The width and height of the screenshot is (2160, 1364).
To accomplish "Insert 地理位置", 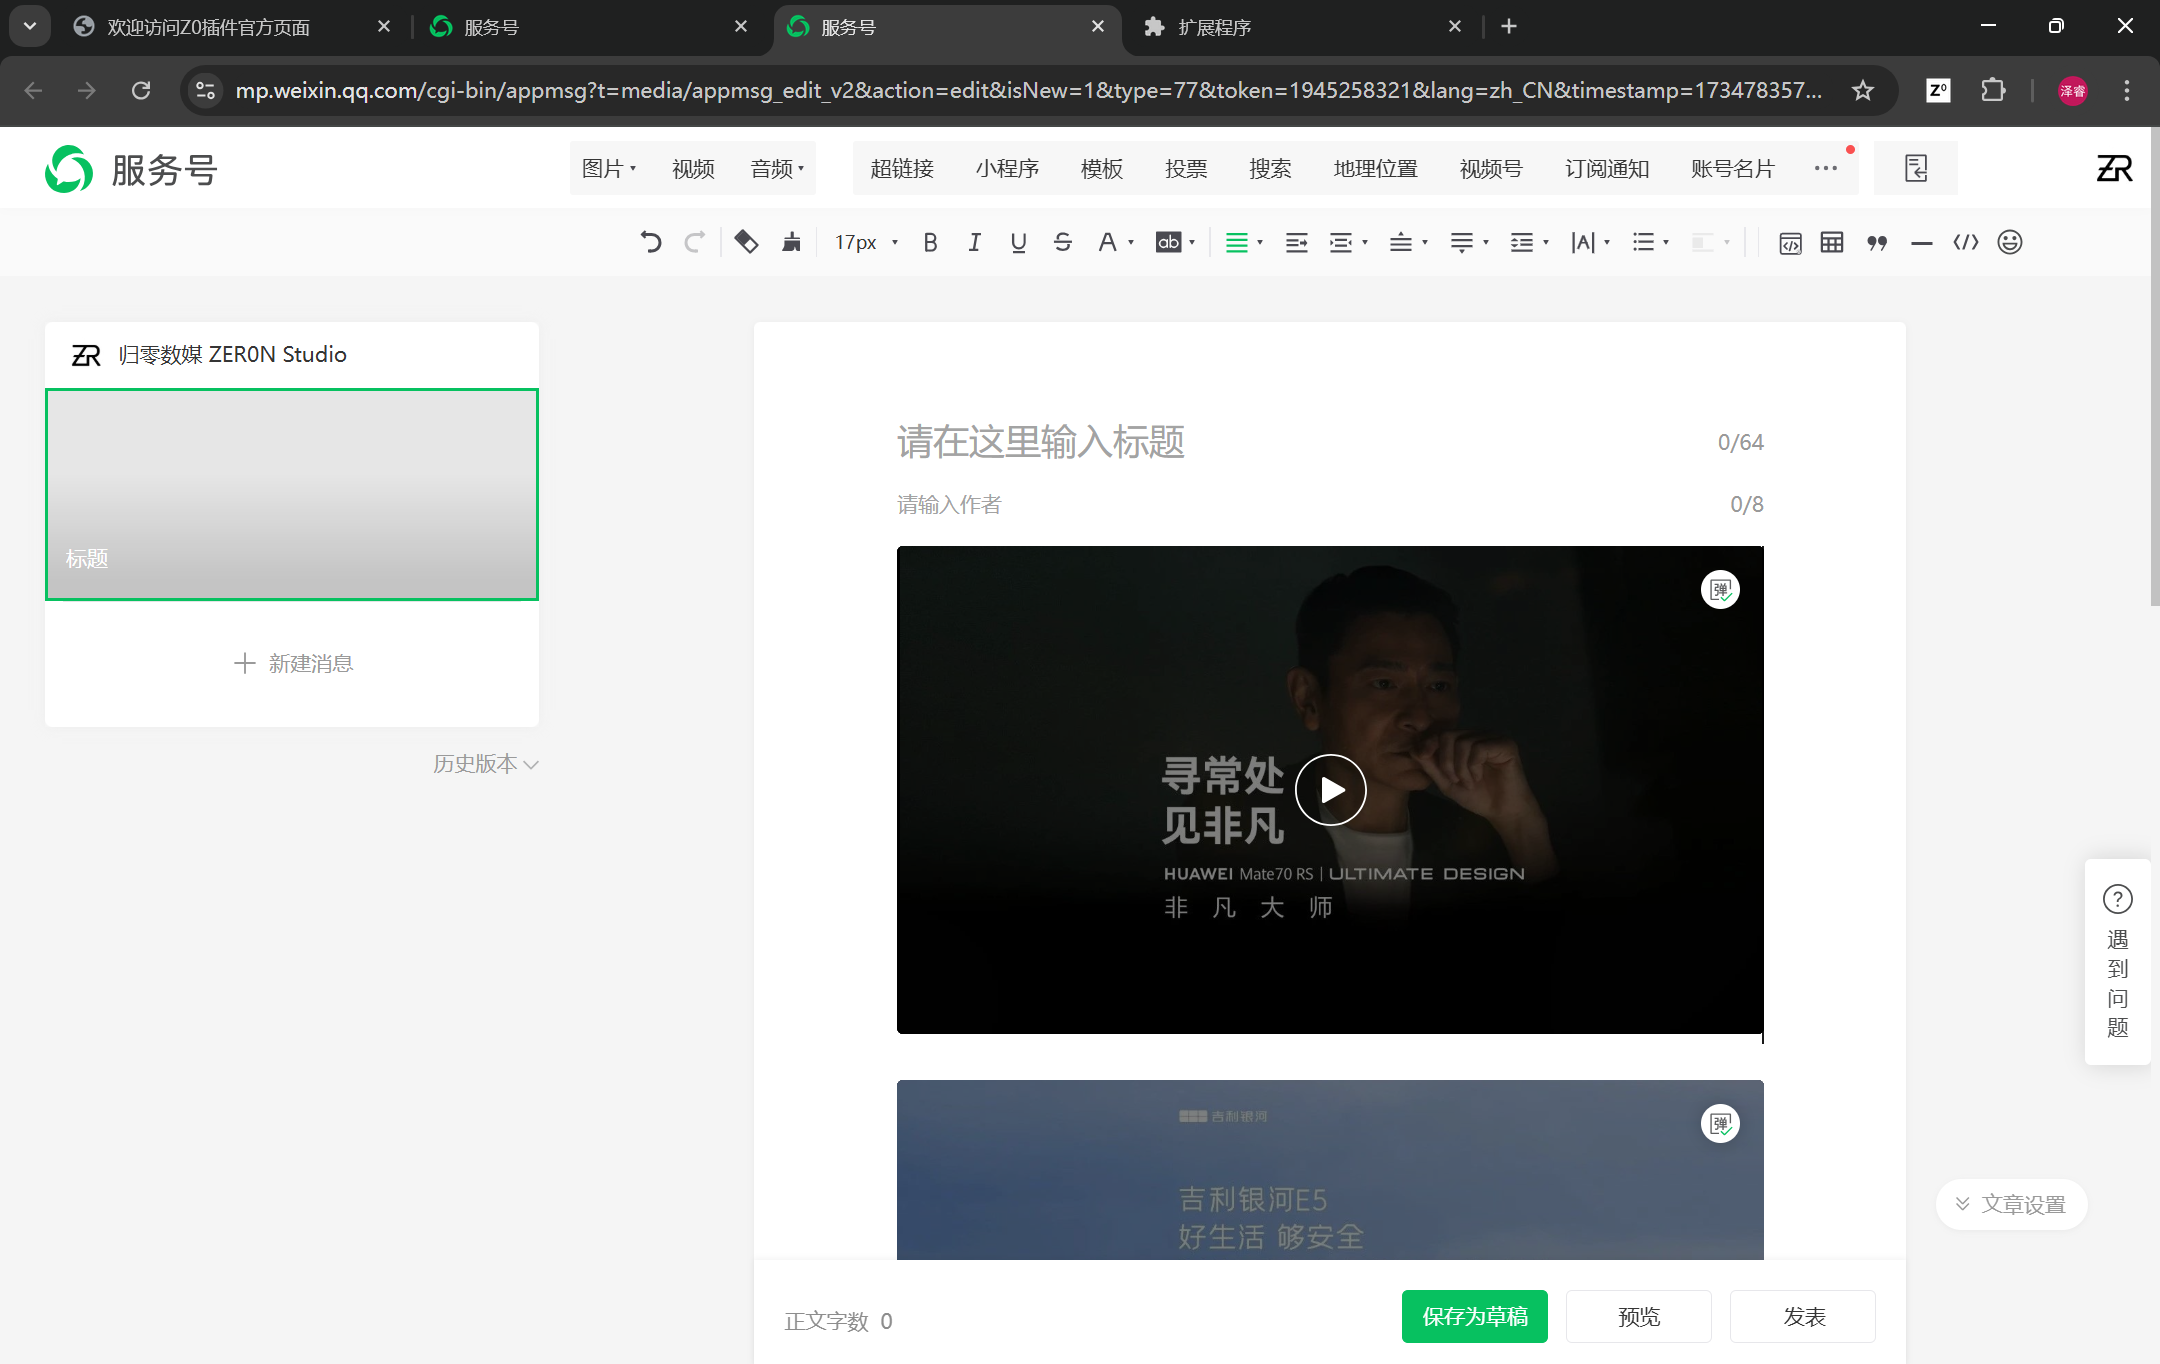I will pyautogui.click(x=1376, y=169).
